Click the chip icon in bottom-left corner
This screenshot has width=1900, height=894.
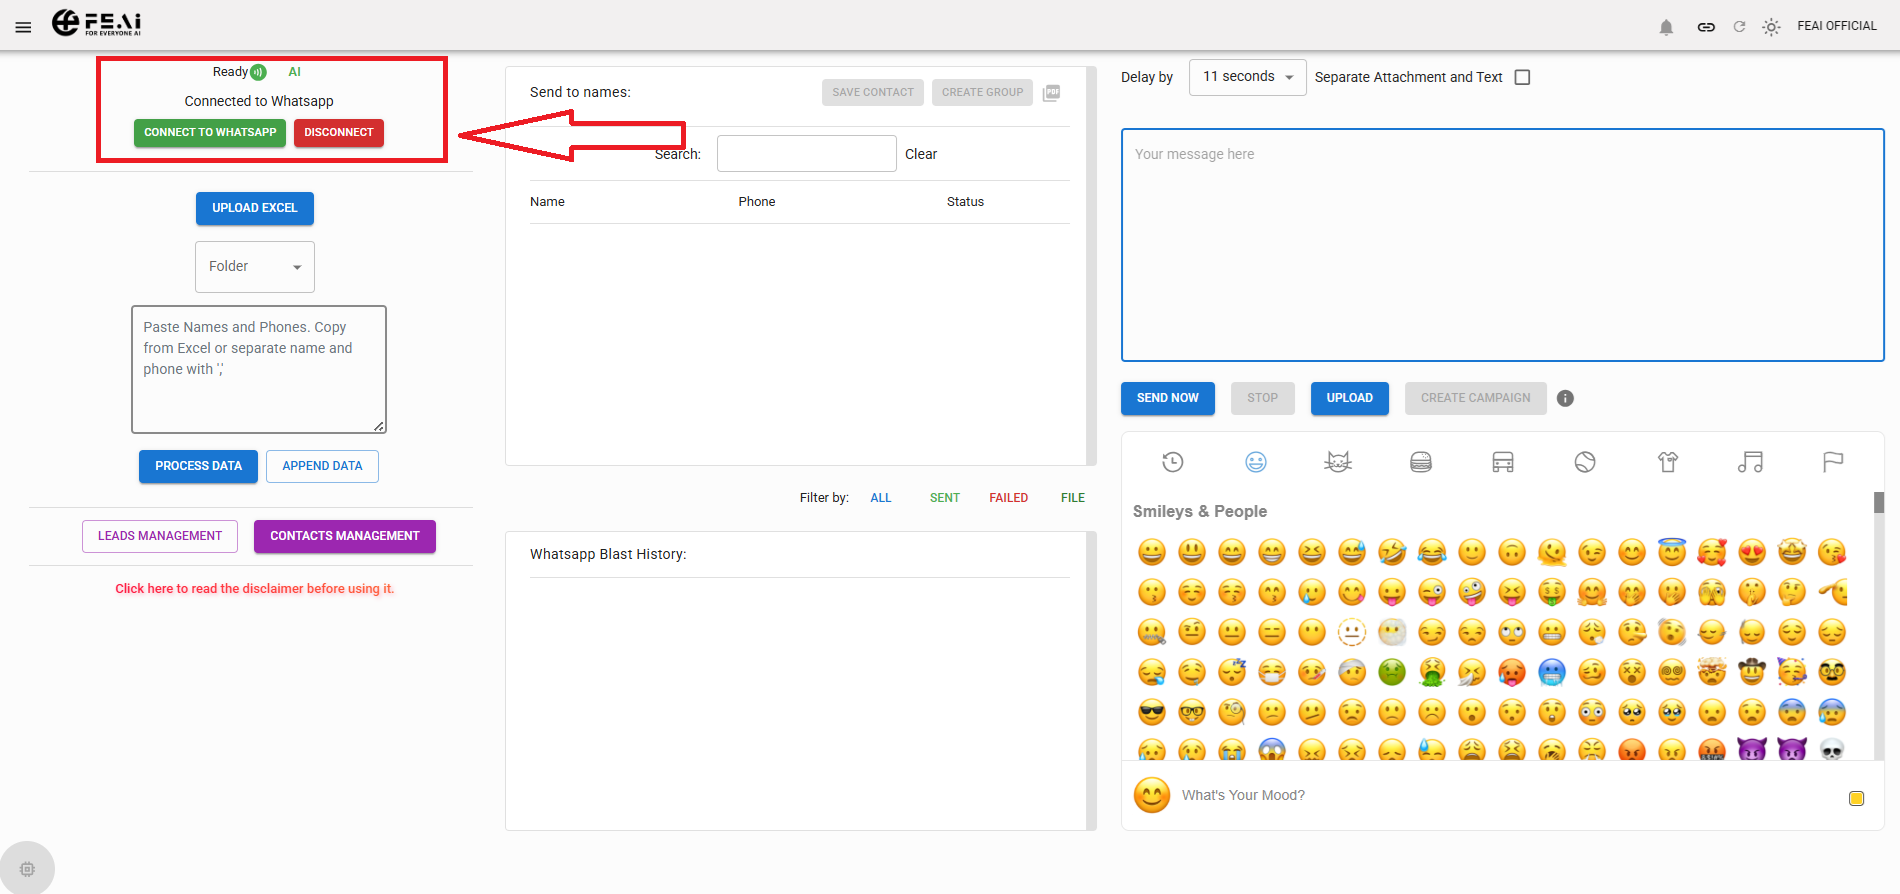[27, 869]
